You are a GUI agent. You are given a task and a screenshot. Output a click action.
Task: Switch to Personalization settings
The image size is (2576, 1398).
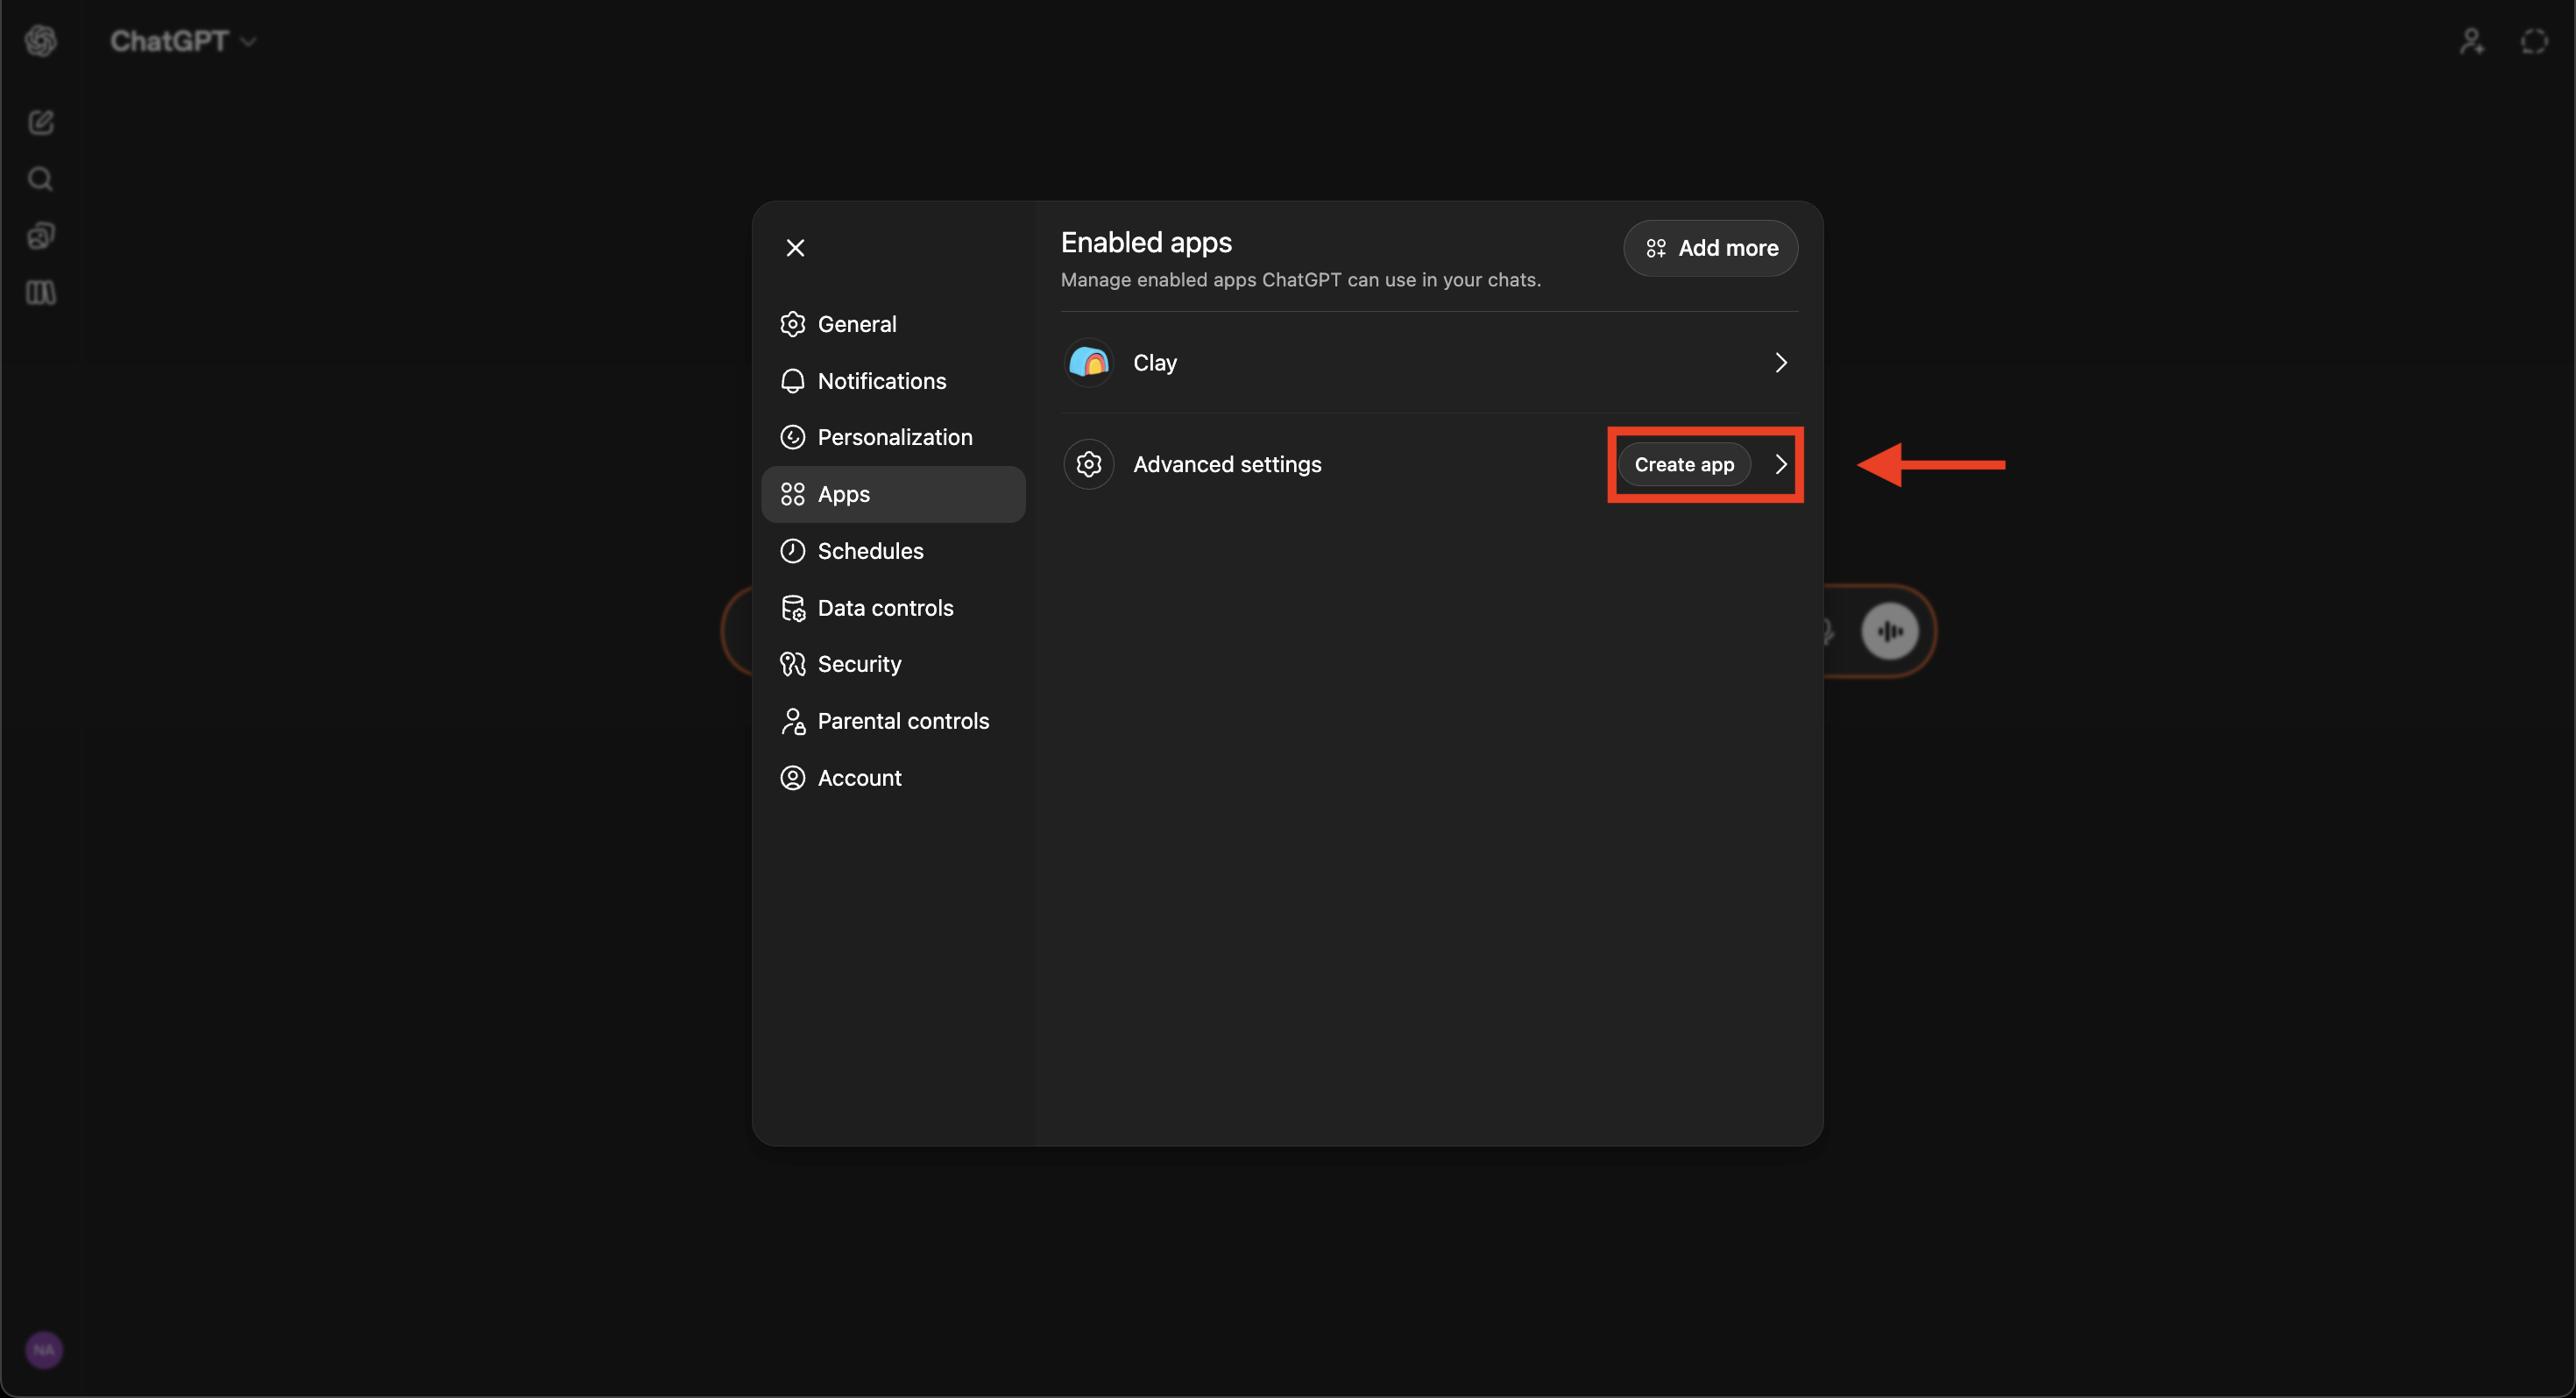(x=893, y=437)
